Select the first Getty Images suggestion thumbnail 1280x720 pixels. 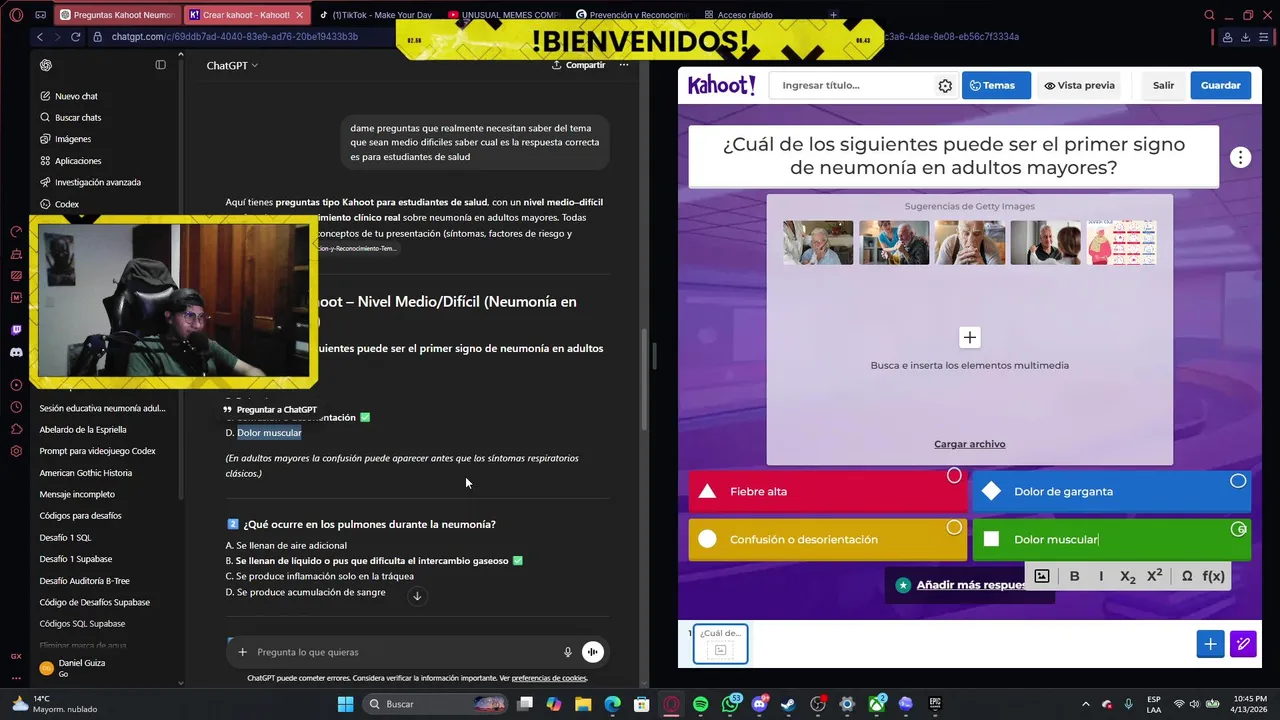[x=818, y=243]
